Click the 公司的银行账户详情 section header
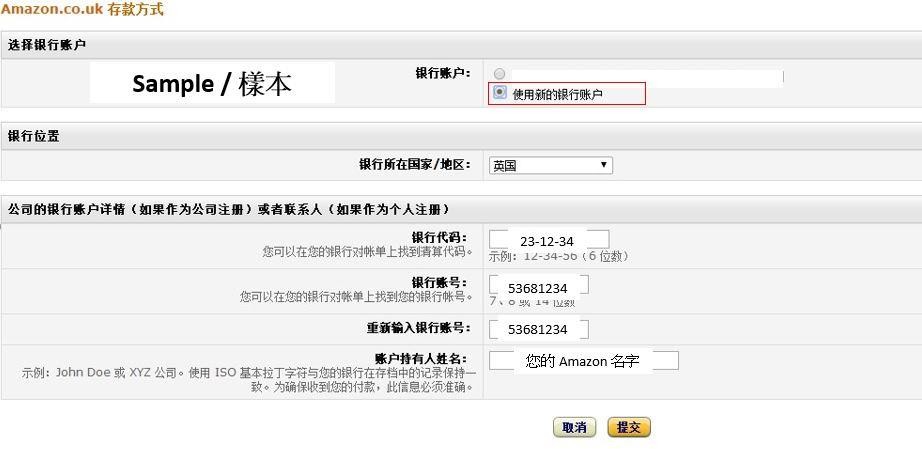The image size is (922, 449). (x=228, y=210)
